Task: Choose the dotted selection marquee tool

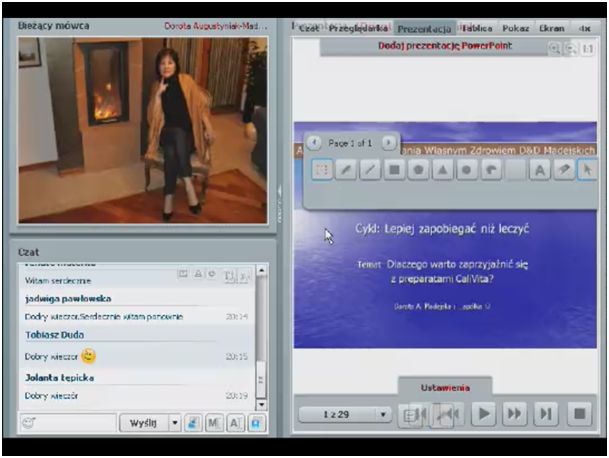Action: (x=323, y=170)
